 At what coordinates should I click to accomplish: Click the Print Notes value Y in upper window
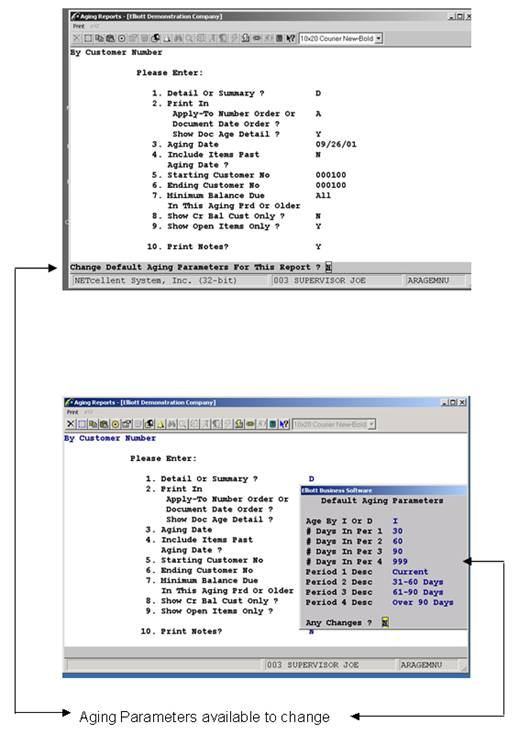[x=318, y=247]
